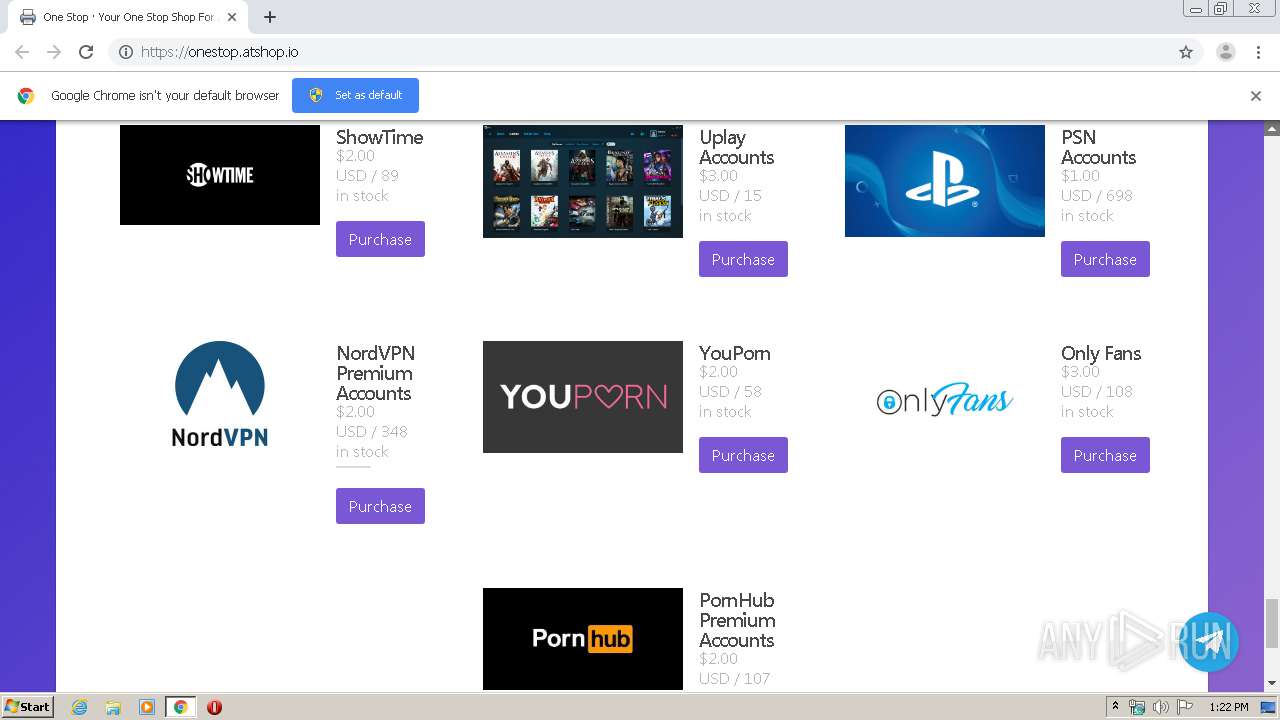Bookmark this page with the star icon
Image resolution: width=1280 pixels, height=720 pixels.
point(1186,52)
